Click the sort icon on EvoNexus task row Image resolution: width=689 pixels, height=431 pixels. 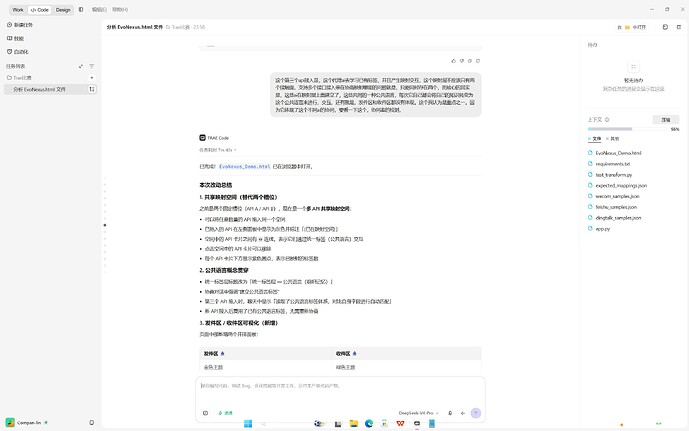(x=92, y=89)
